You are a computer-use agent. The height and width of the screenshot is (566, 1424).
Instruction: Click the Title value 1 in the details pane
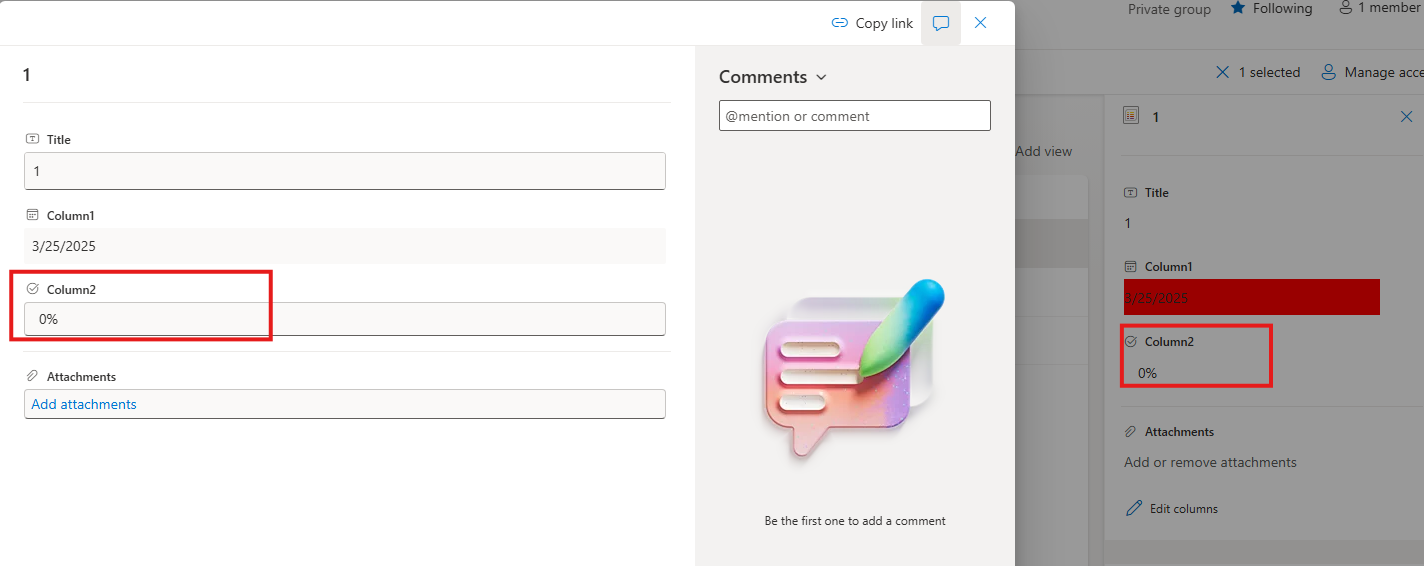click(x=1128, y=223)
